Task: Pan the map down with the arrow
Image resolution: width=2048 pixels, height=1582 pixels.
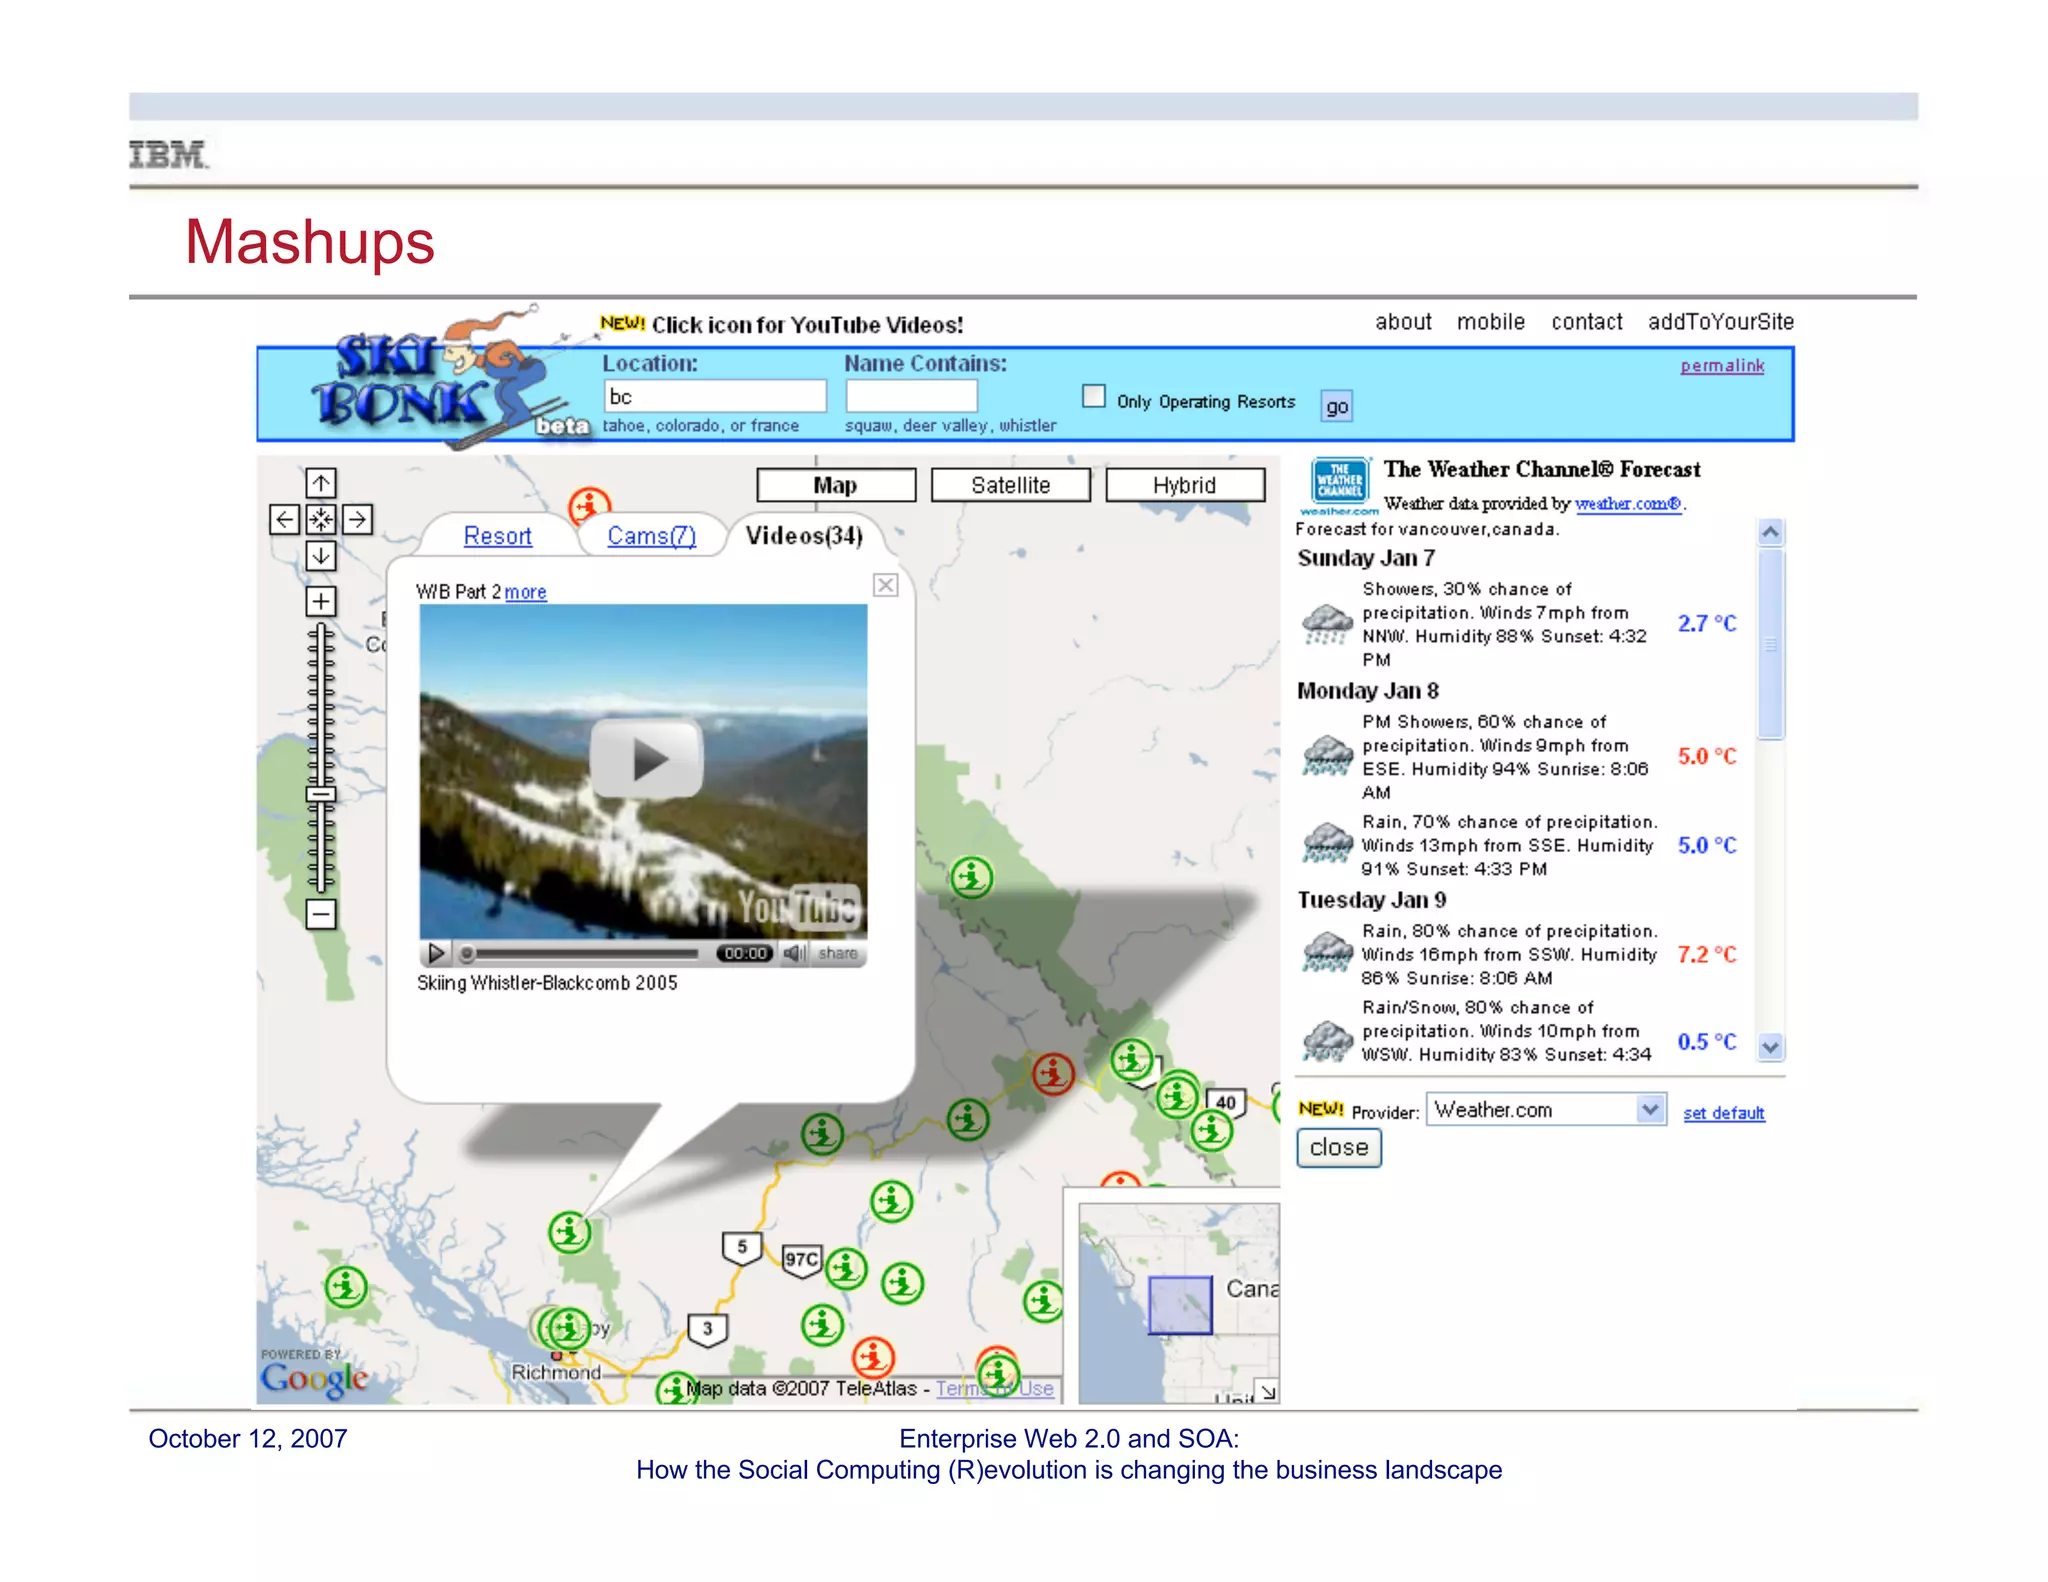Action: click(x=321, y=556)
